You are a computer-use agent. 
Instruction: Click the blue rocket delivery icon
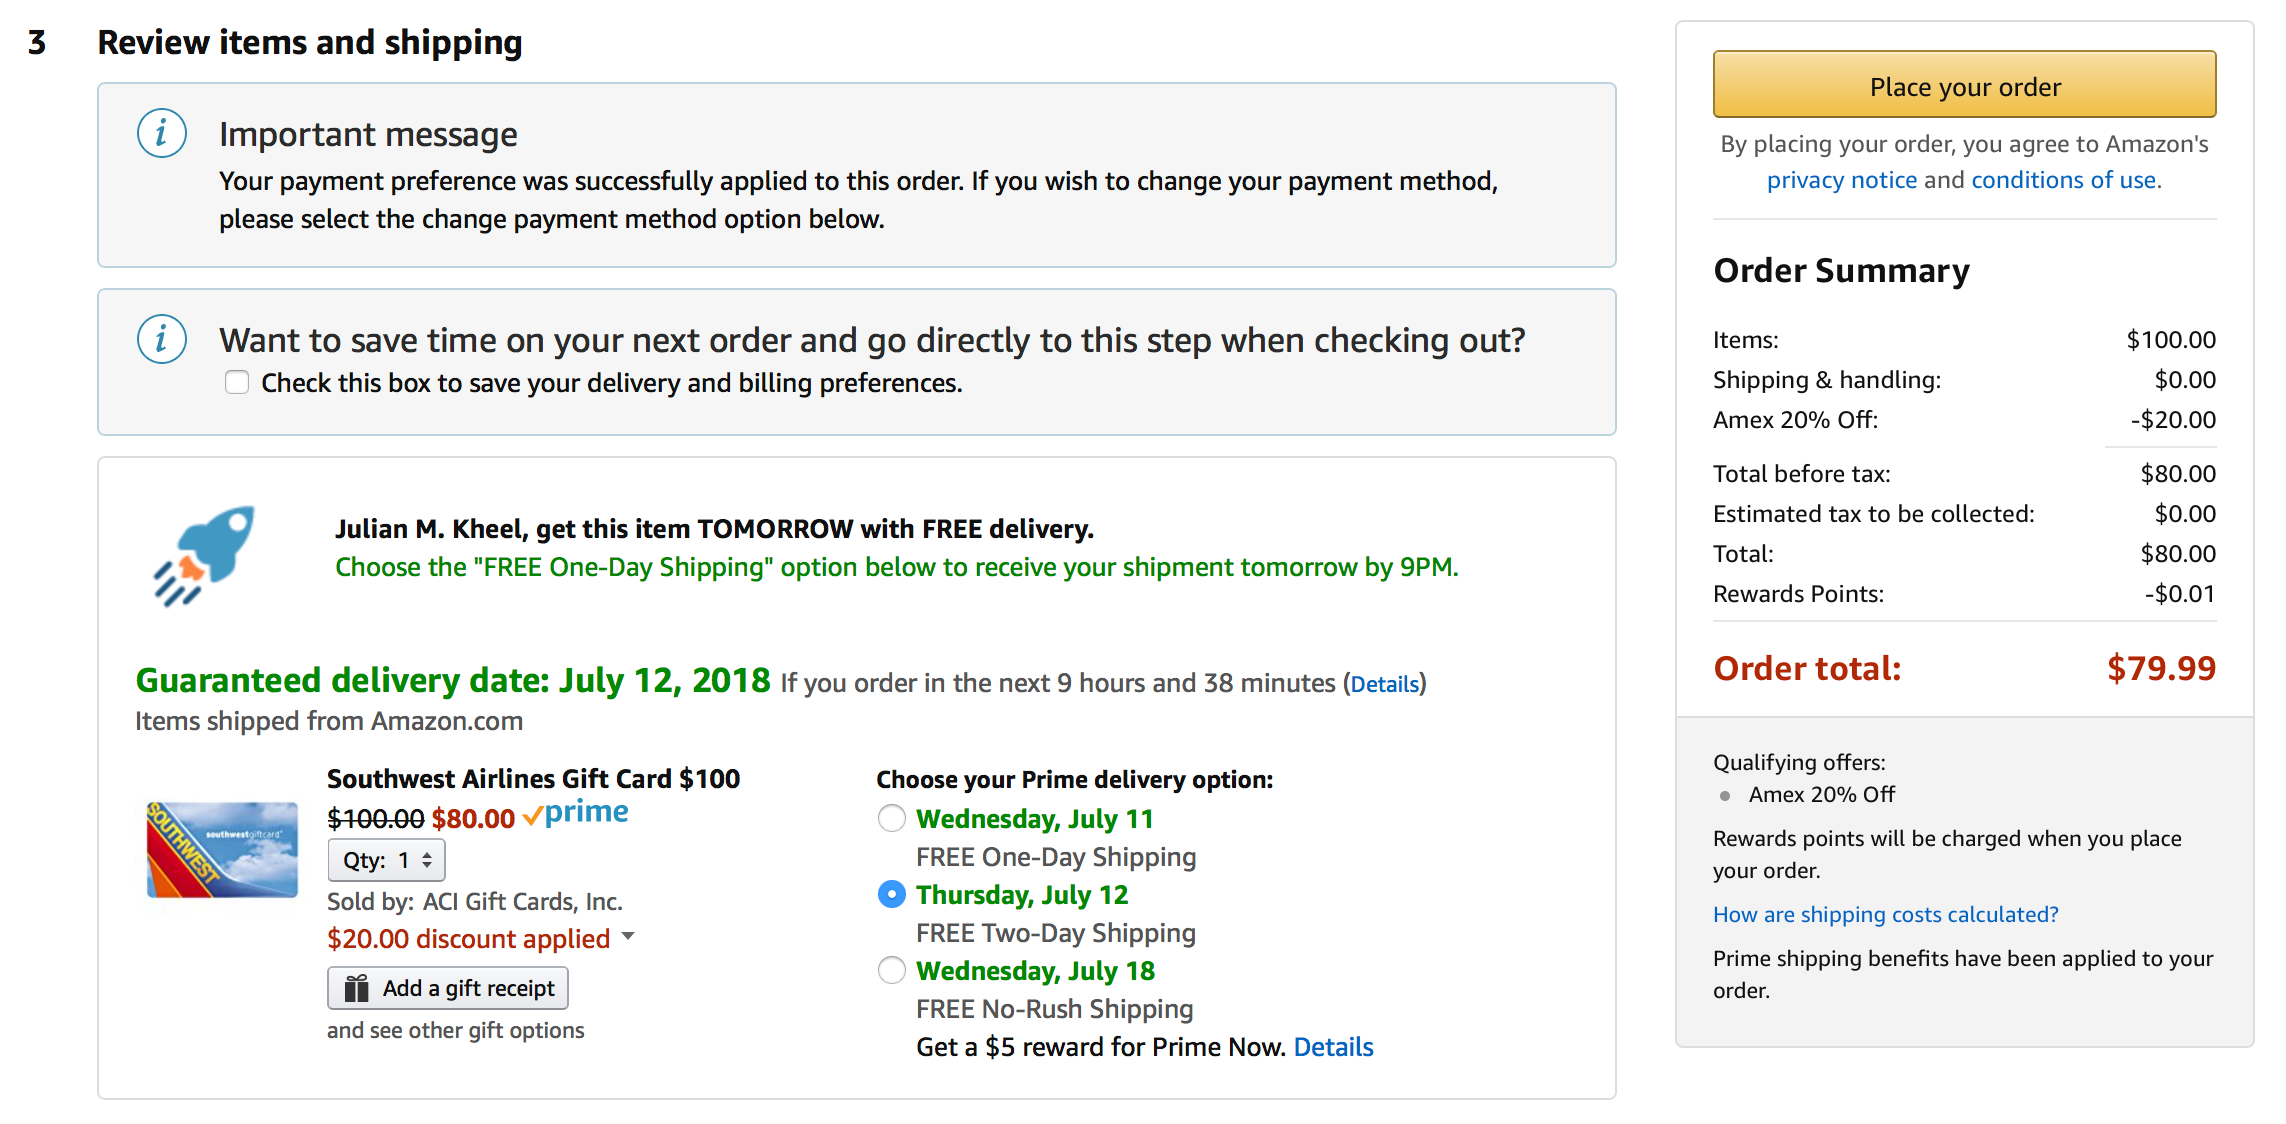point(205,554)
